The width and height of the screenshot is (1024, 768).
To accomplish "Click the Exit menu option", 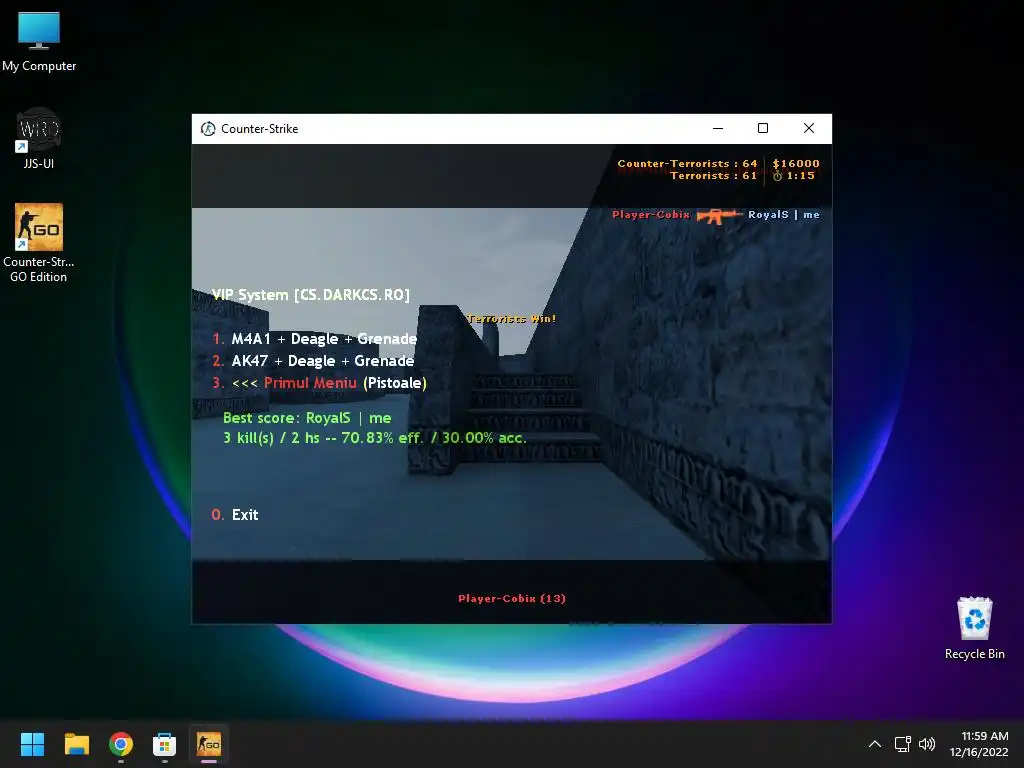I will [235, 515].
